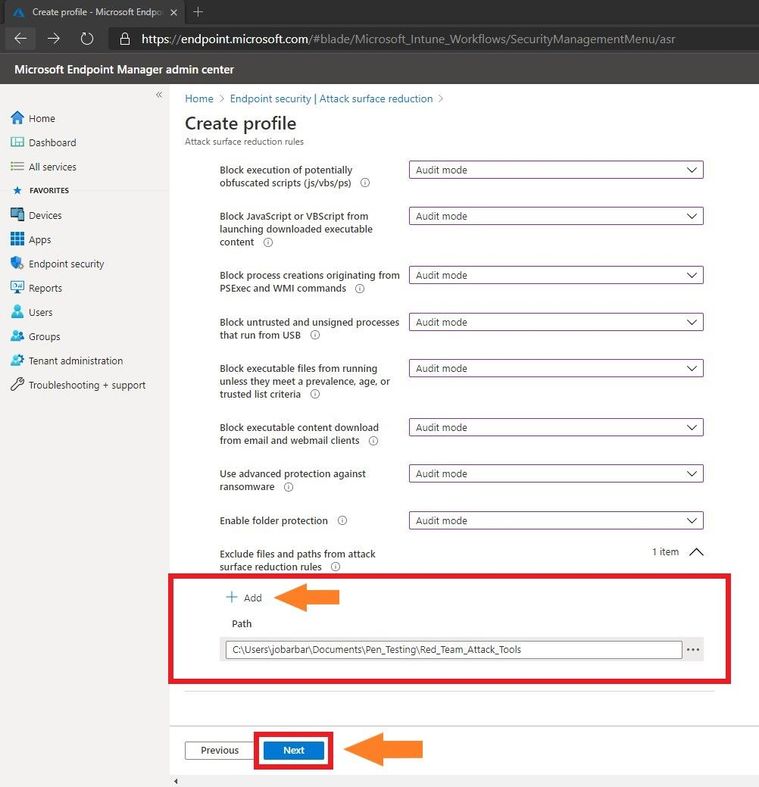Open Devices in the left sidebar
This screenshot has height=787, width=759.
tap(45, 215)
